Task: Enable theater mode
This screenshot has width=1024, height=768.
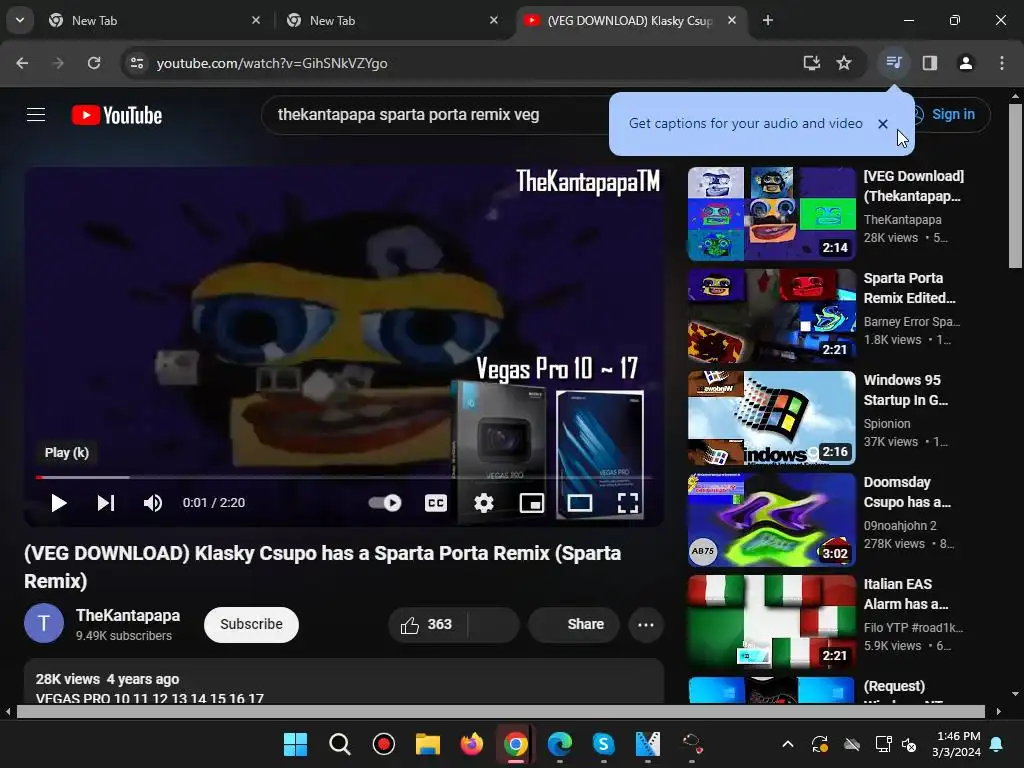Action: pos(580,503)
